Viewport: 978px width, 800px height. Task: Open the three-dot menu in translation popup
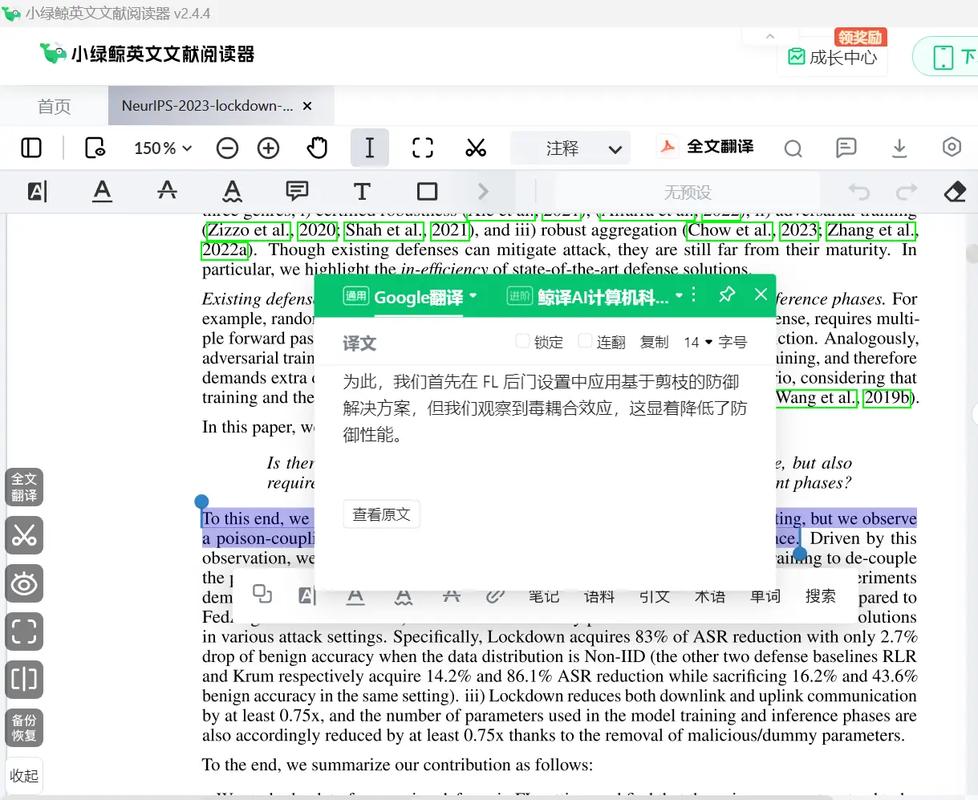694,294
